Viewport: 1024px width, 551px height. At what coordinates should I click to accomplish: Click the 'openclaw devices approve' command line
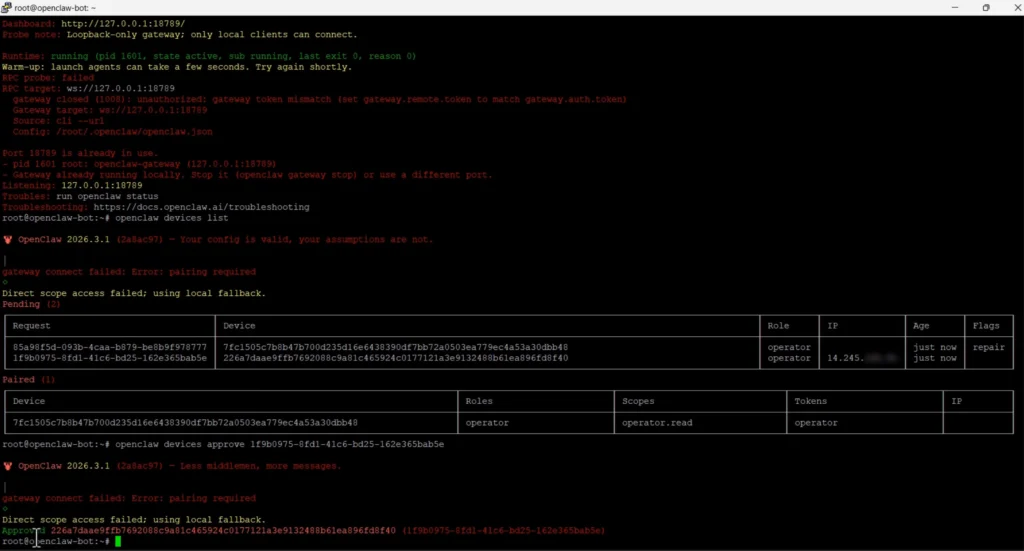pyautogui.click(x=280, y=444)
